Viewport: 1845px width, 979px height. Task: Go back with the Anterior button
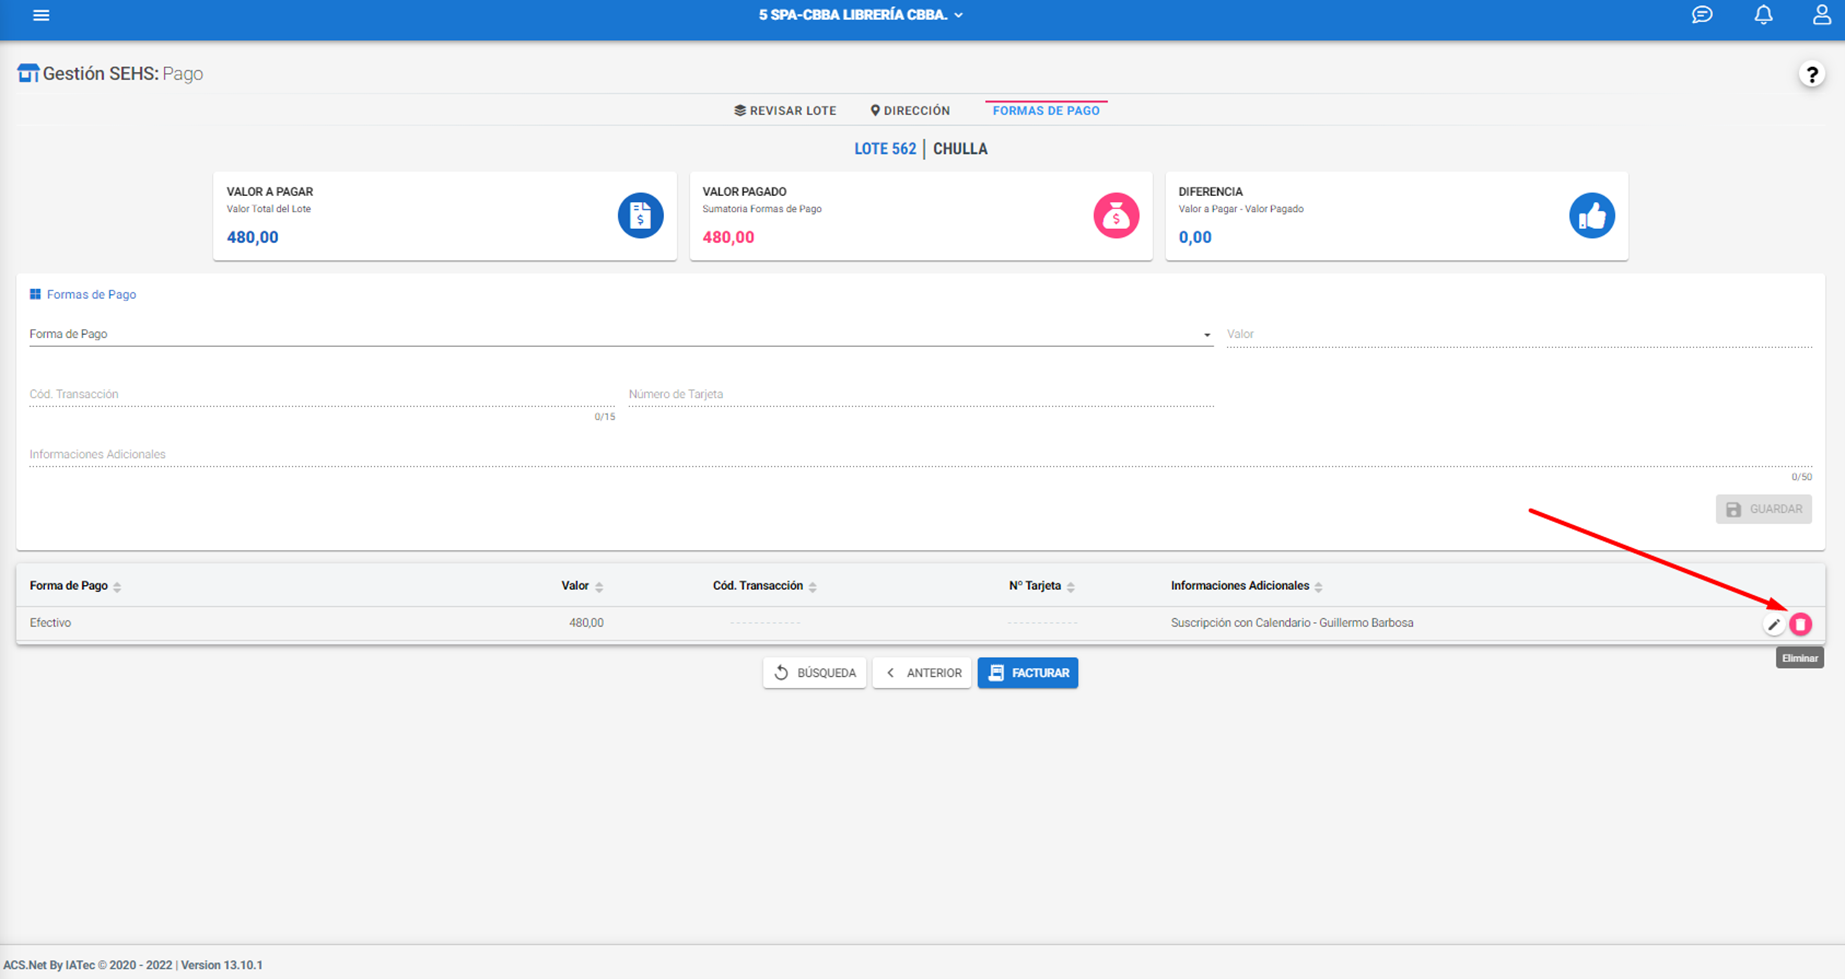coord(922,673)
